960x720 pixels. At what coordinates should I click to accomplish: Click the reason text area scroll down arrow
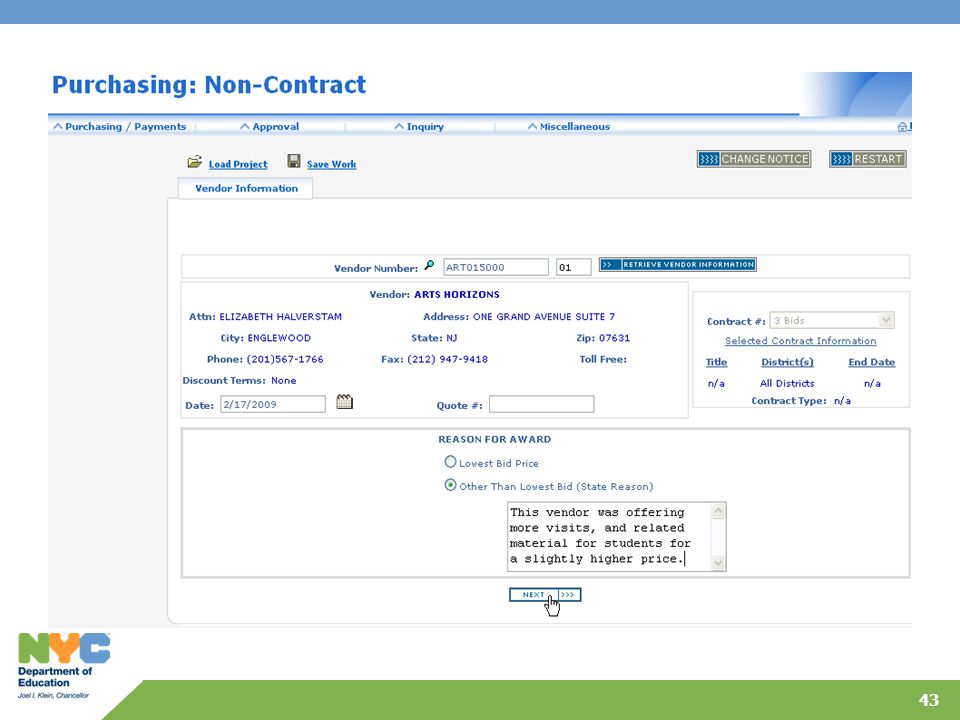pos(718,563)
